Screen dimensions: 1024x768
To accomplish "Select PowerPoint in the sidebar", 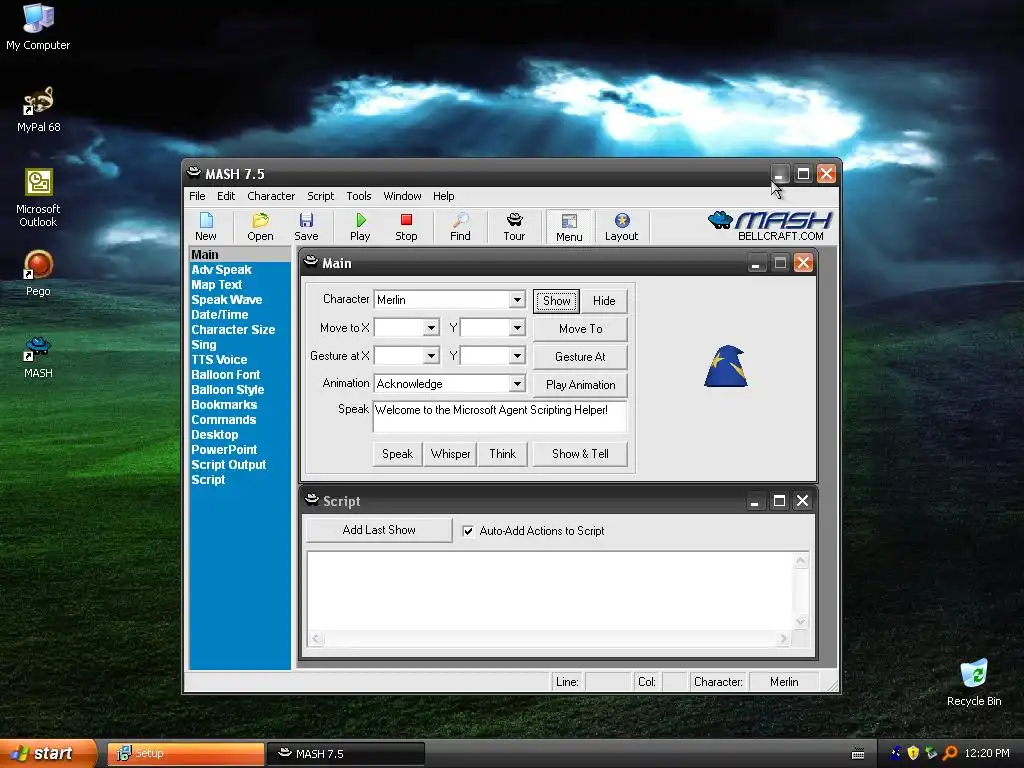I will coord(224,450).
